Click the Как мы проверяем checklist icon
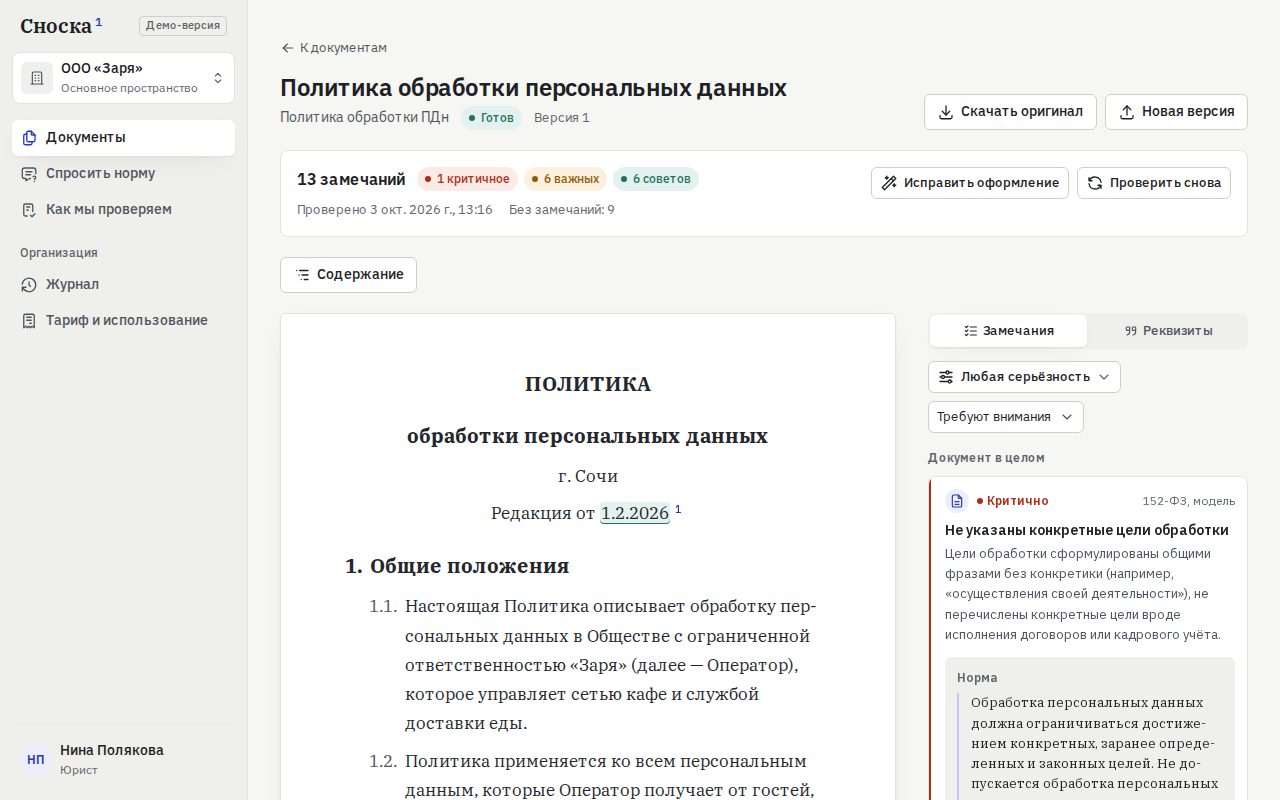 coord(29,210)
